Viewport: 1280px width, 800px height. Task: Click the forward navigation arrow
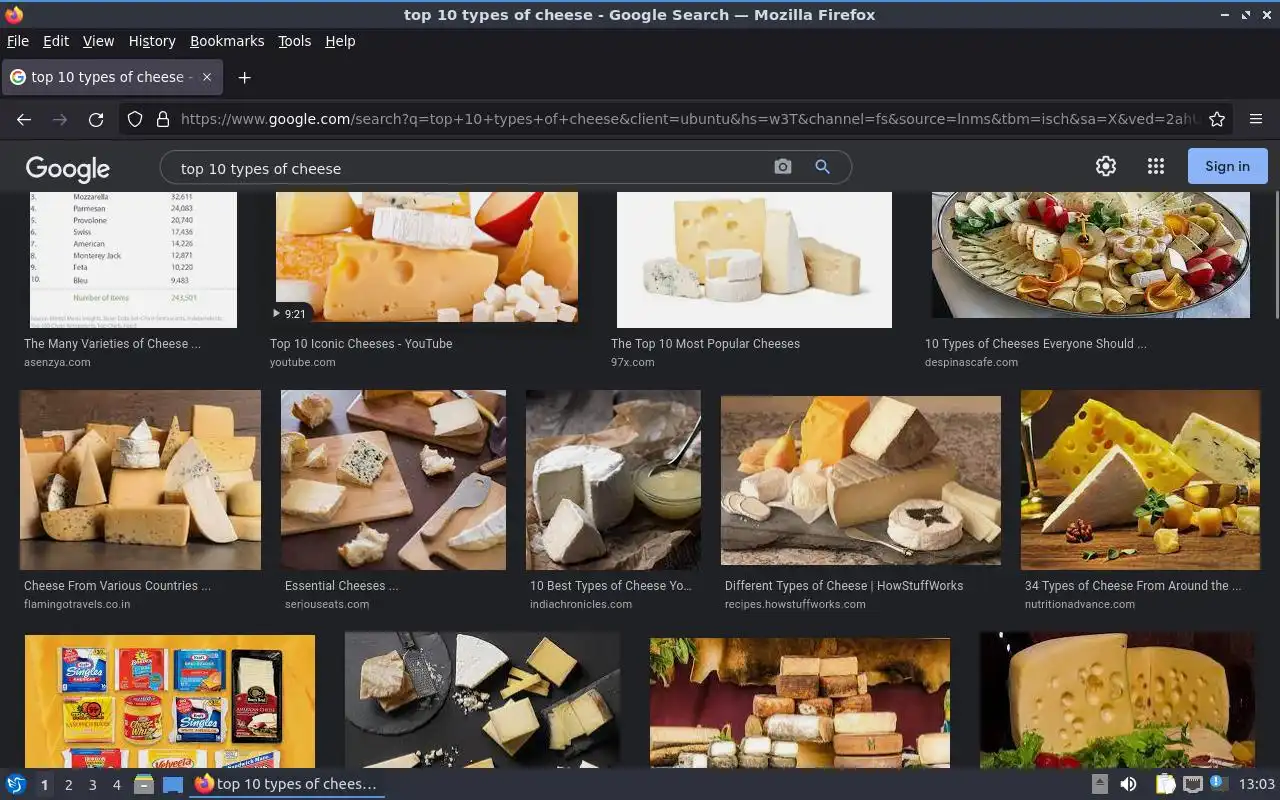60,119
